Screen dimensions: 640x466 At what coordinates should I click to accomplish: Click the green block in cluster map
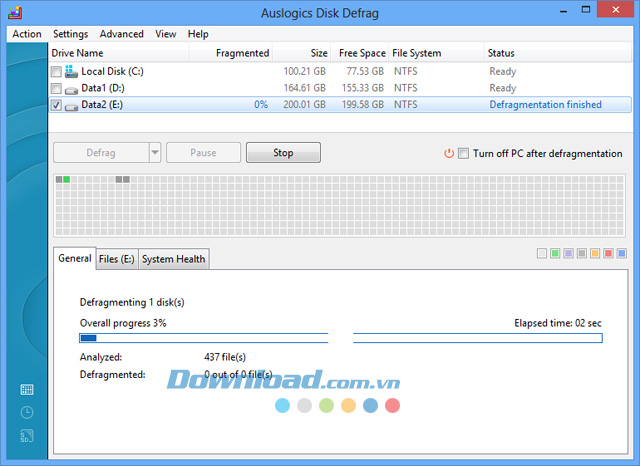[67, 179]
